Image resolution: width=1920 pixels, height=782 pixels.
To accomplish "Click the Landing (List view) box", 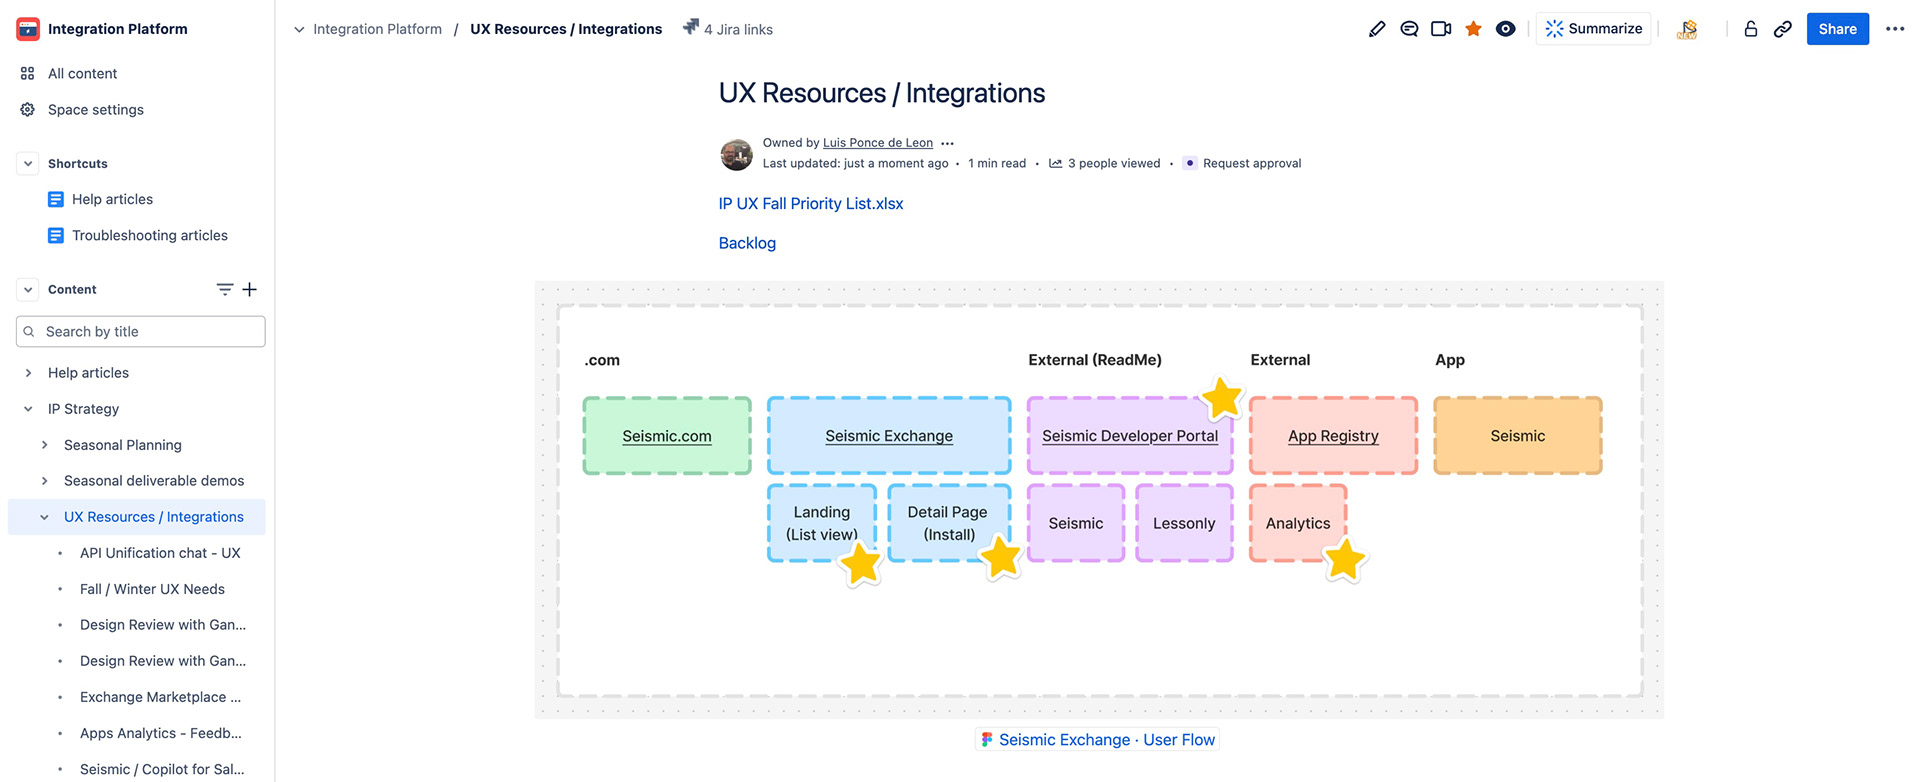I will coord(822,523).
